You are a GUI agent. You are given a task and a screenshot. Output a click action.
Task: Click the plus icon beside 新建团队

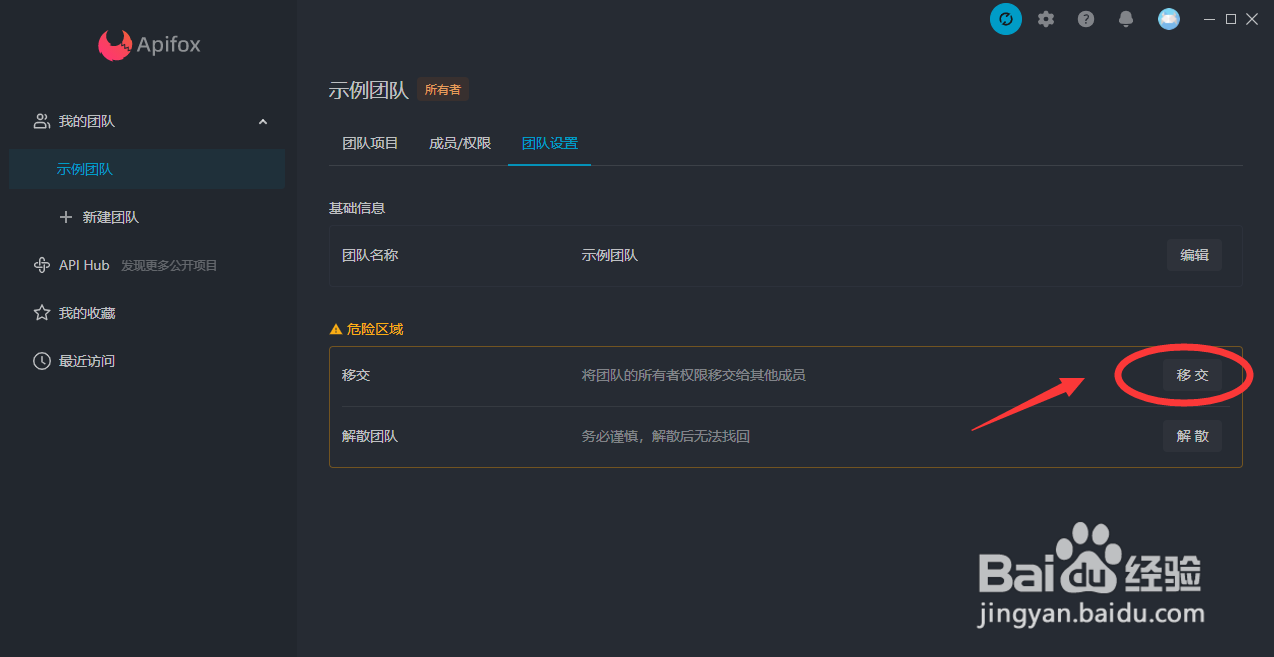click(x=66, y=217)
